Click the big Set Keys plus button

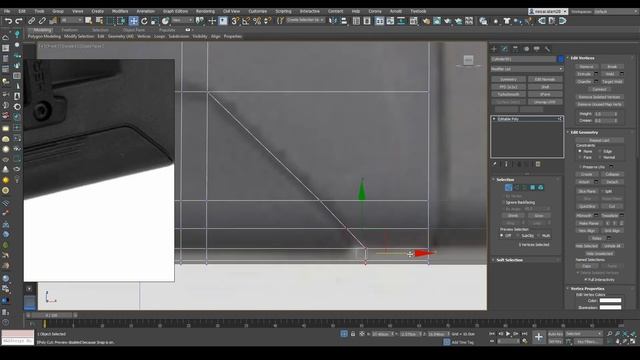[539, 337]
